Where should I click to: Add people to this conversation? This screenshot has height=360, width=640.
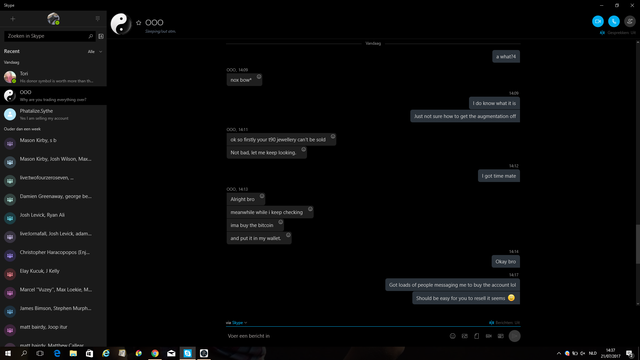[630, 21]
